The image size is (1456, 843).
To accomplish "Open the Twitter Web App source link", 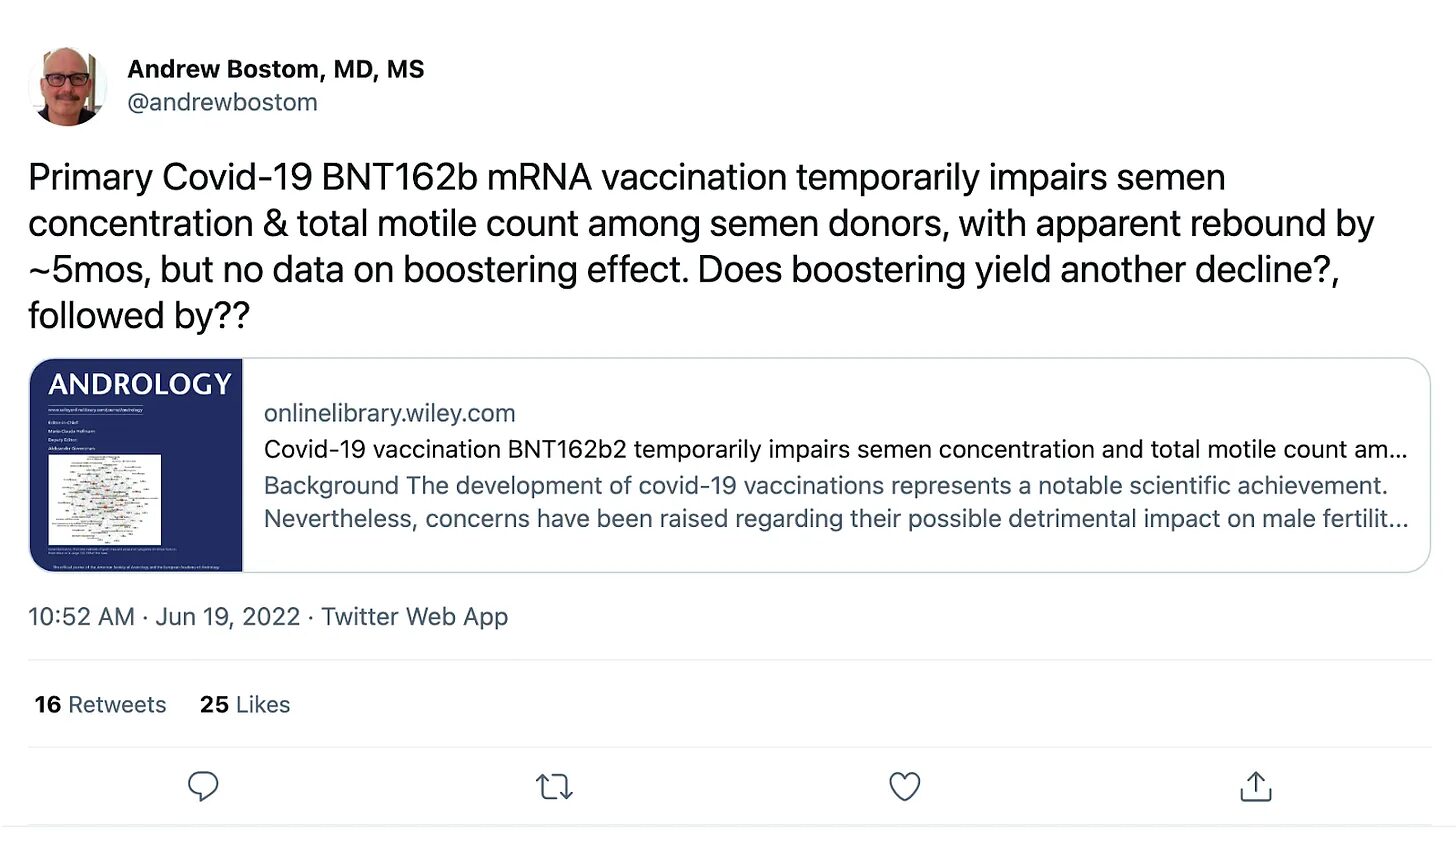I will 414,616.
